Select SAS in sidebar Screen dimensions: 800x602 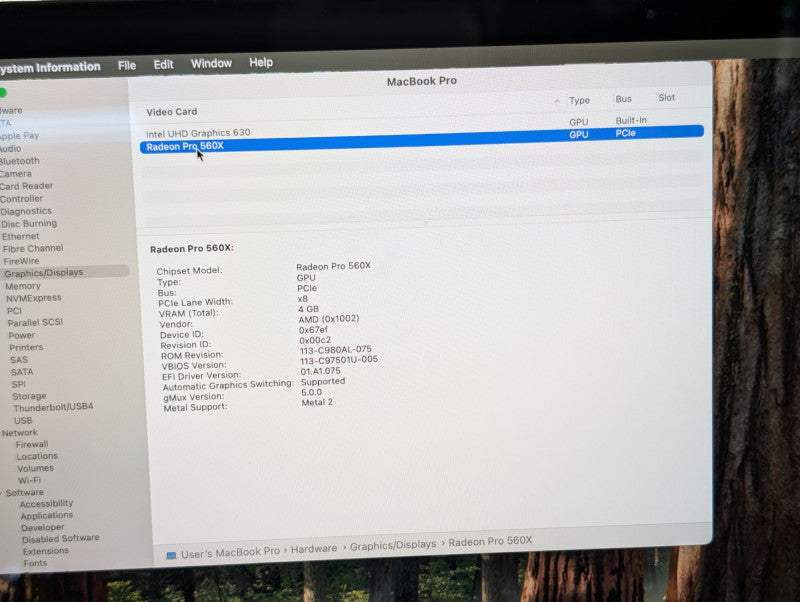click(19, 360)
